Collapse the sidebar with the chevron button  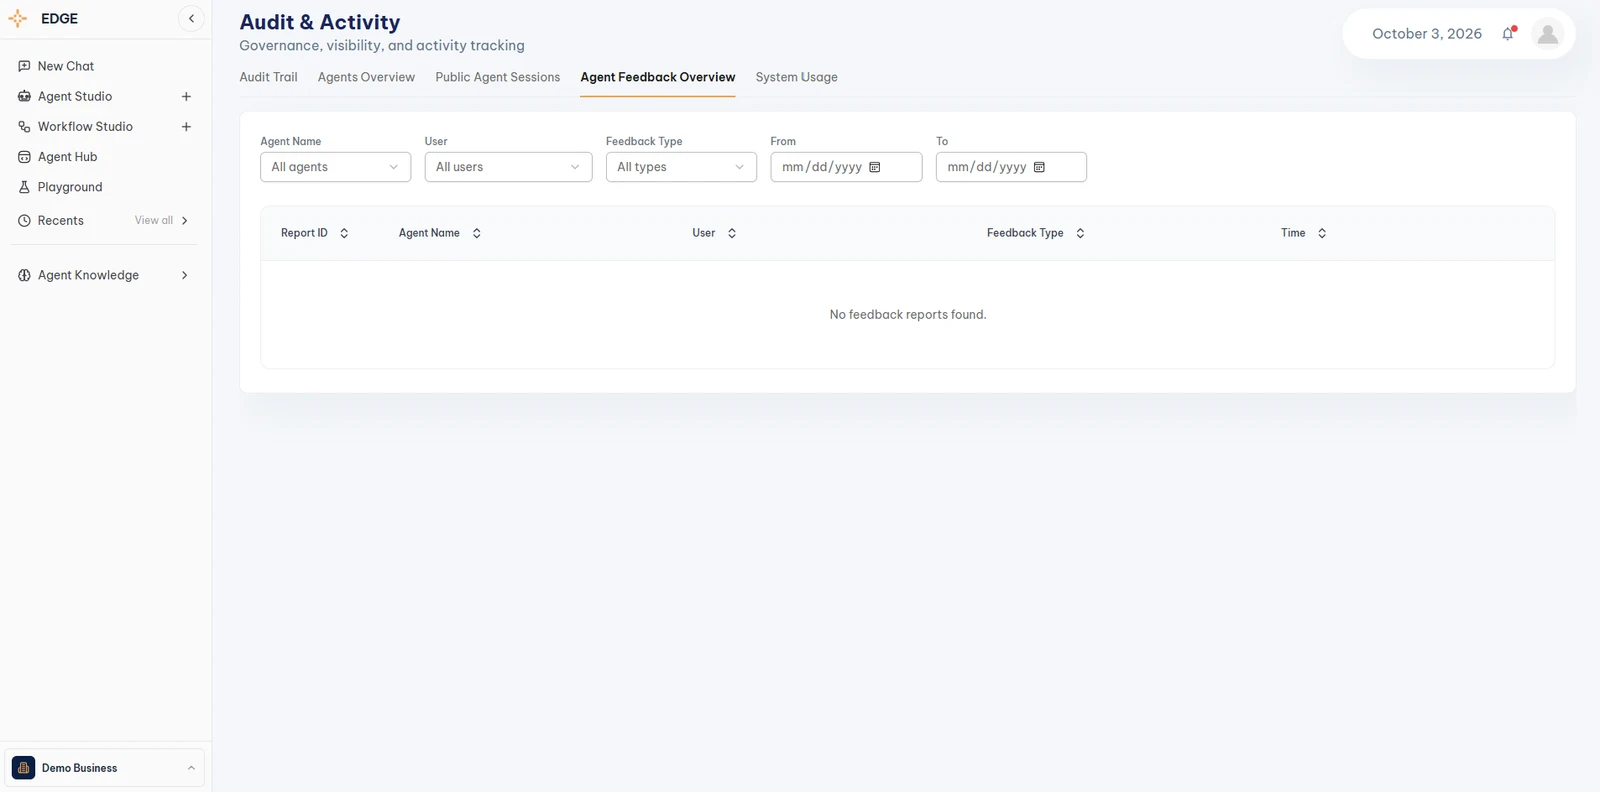click(191, 19)
